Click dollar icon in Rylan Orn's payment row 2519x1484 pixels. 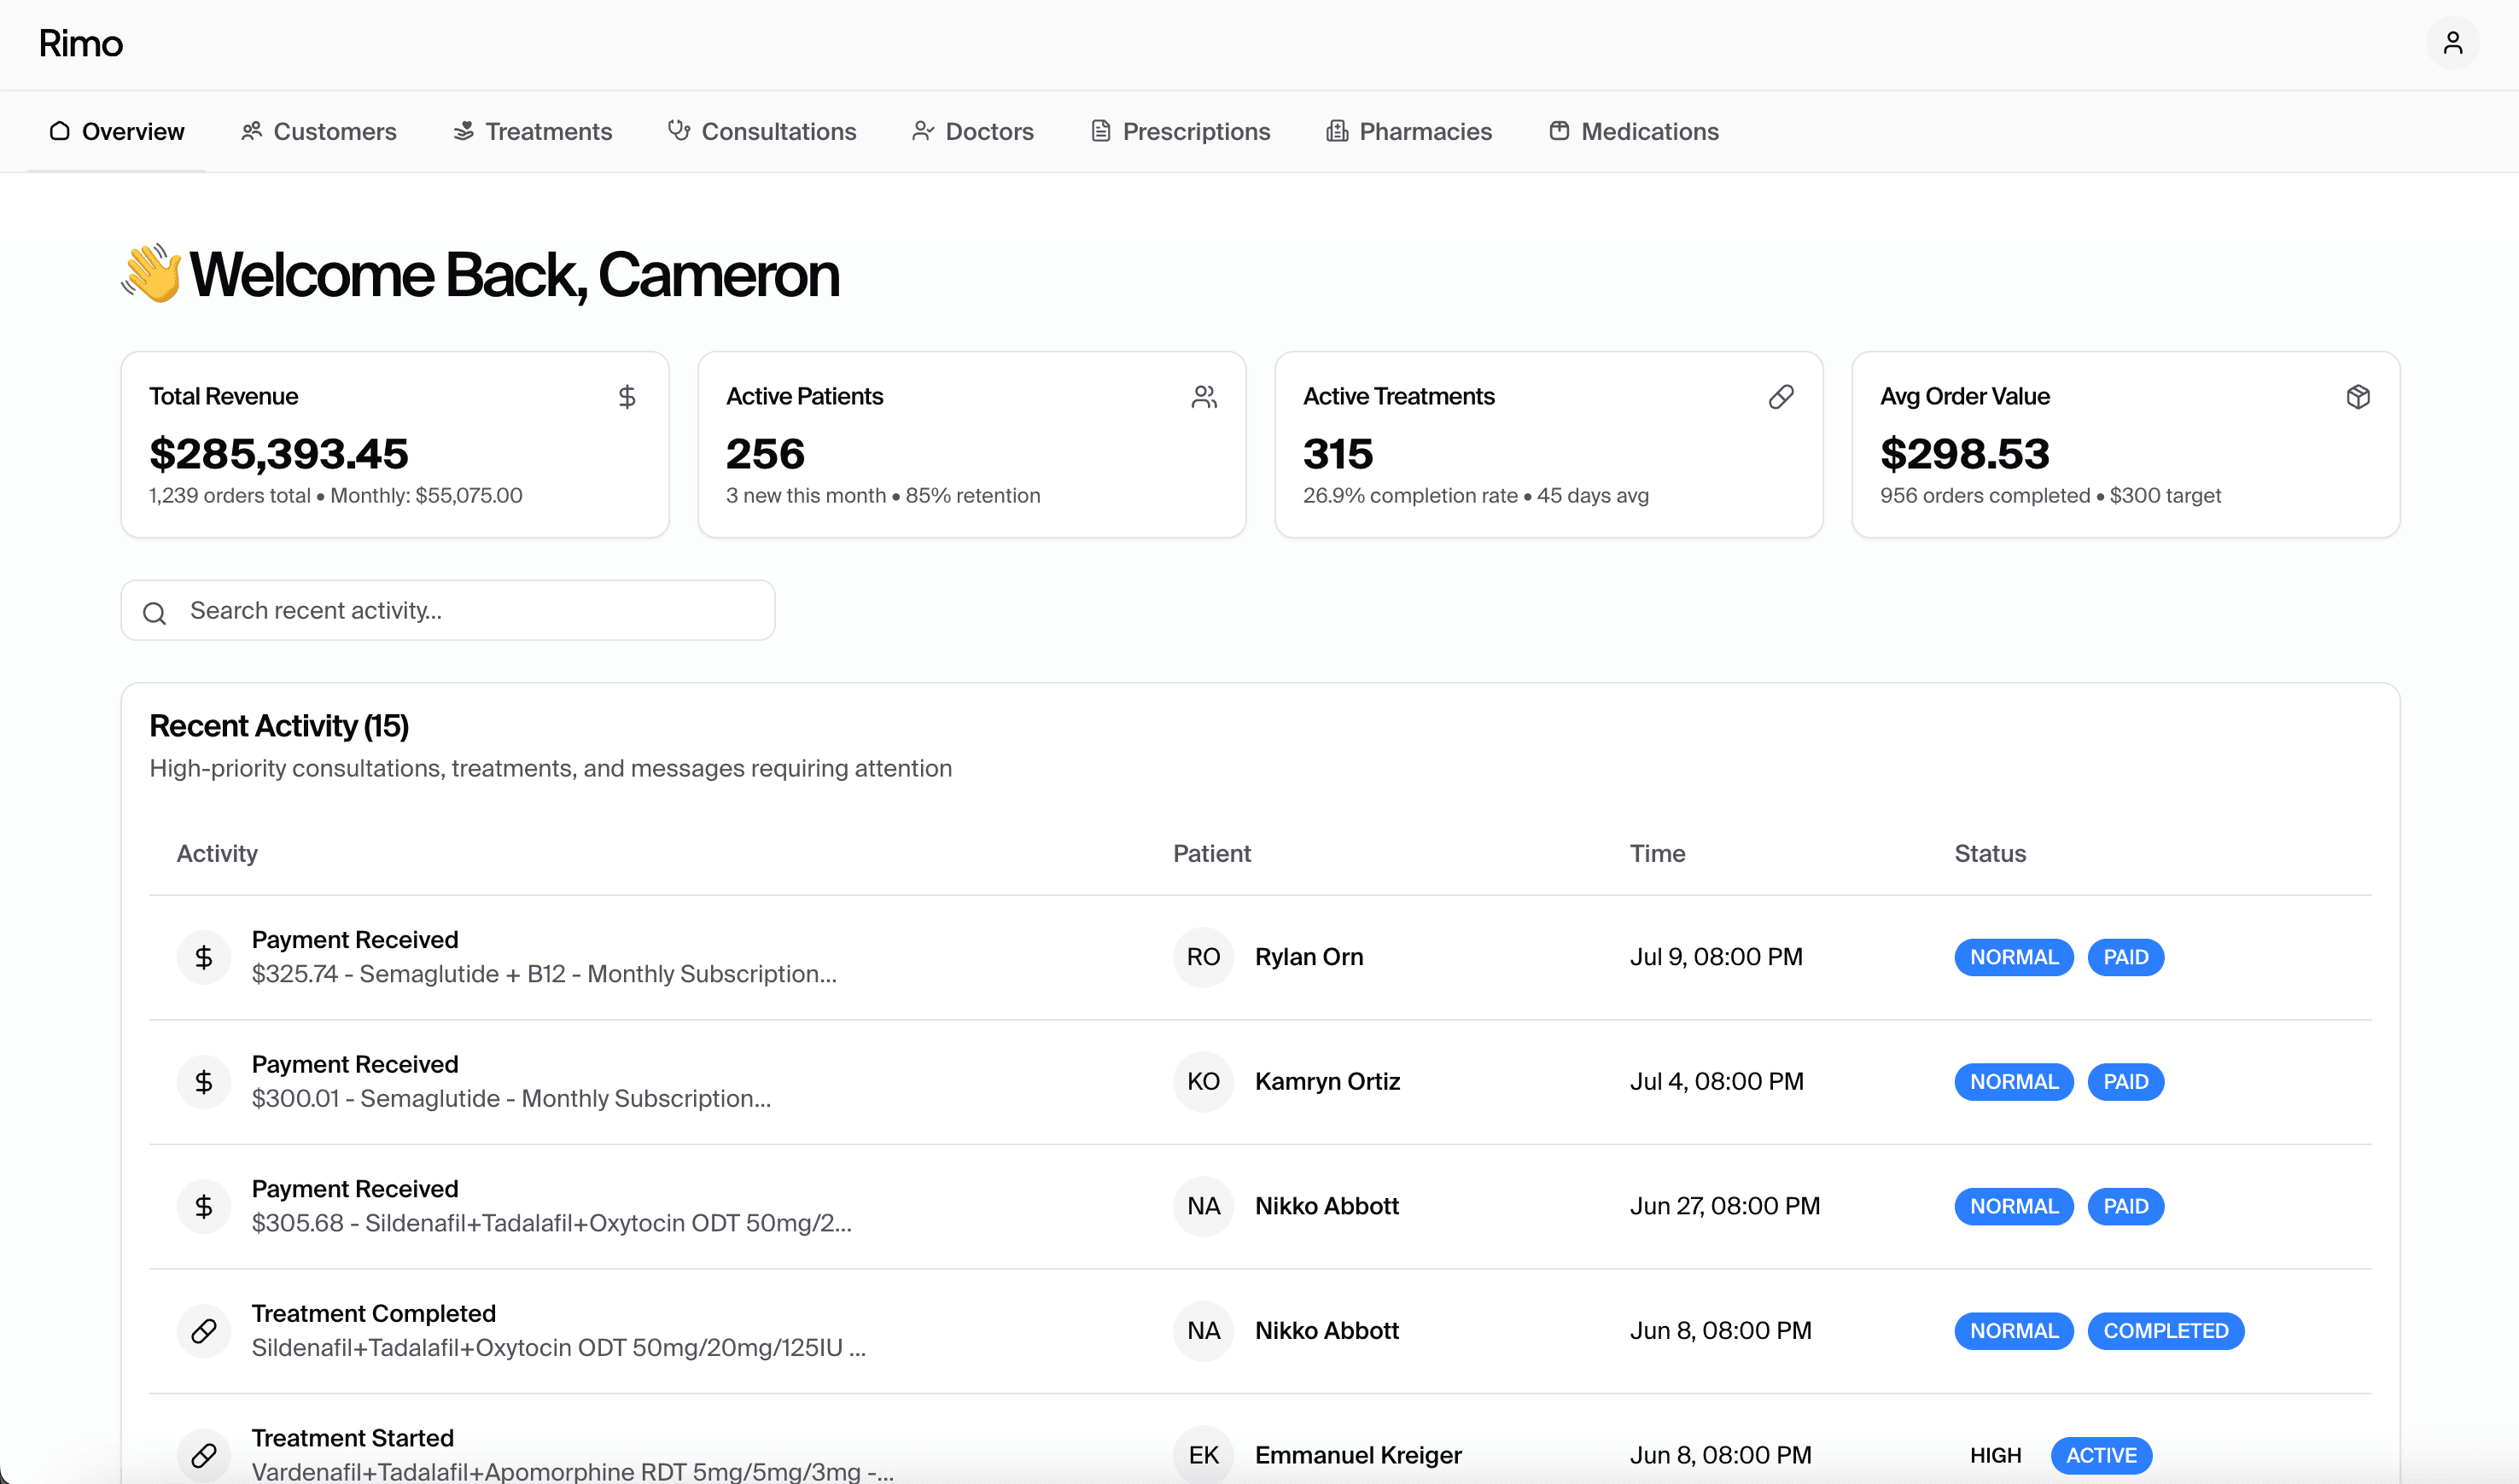click(x=204, y=957)
